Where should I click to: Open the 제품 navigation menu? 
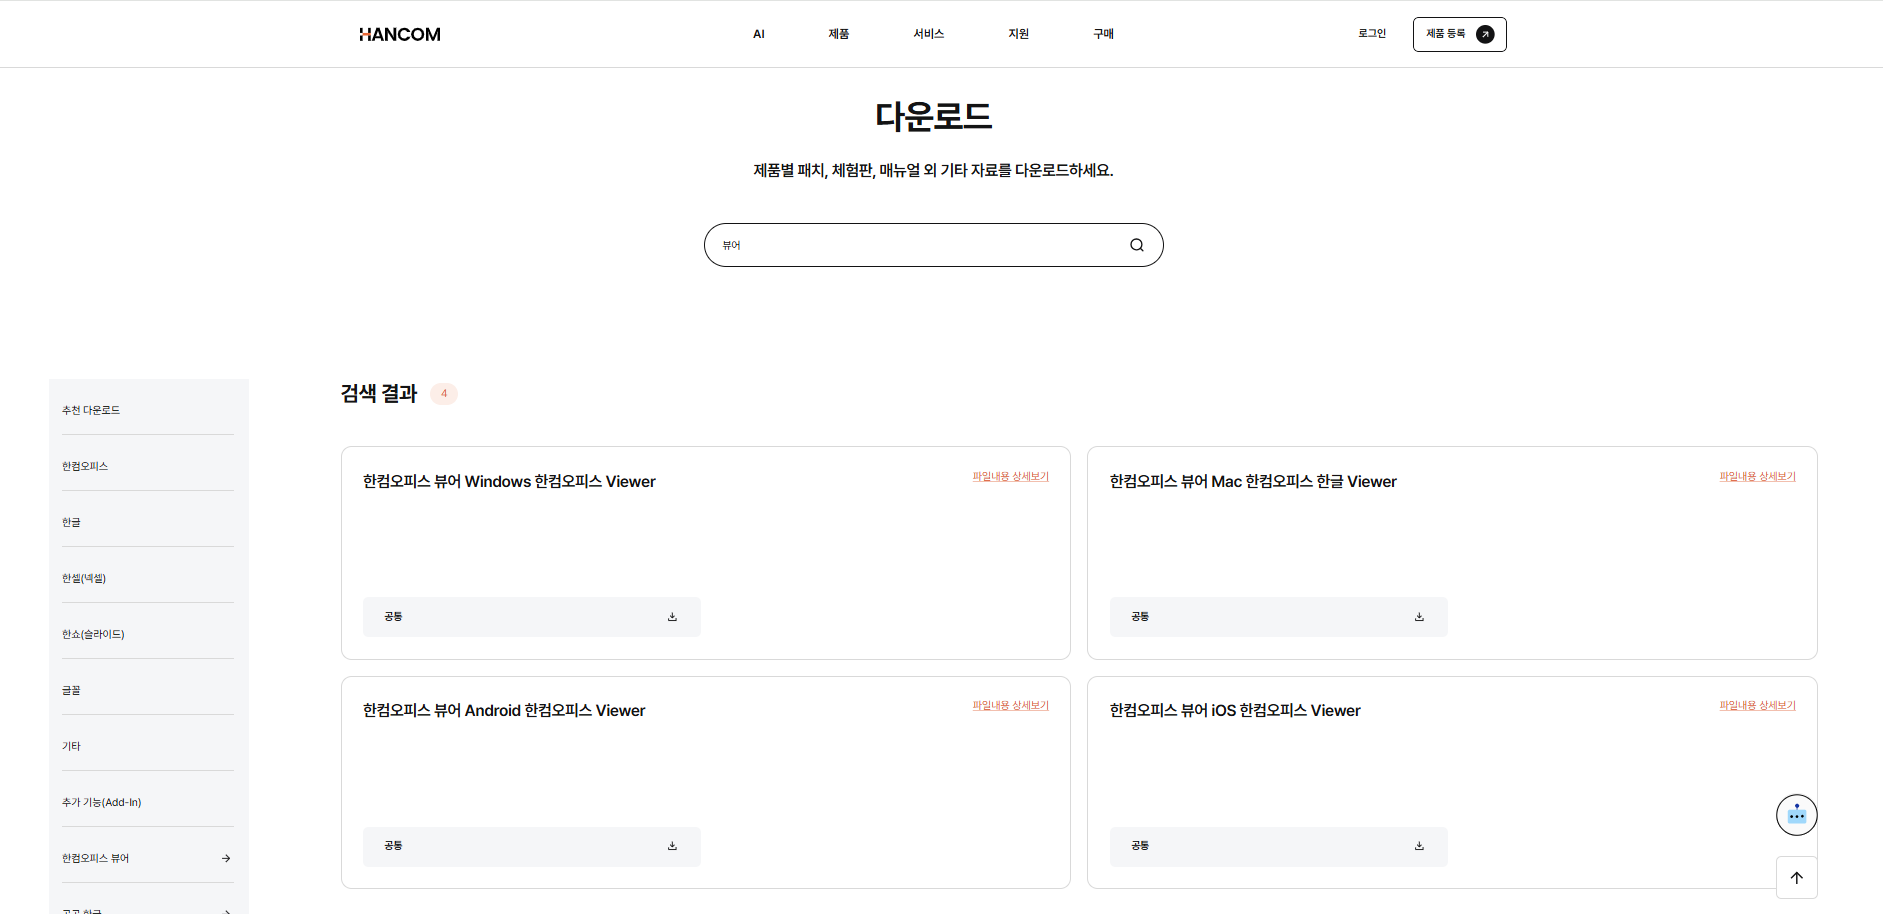(x=838, y=34)
